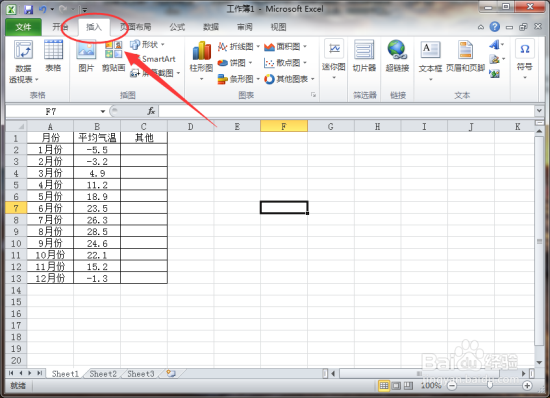The image size is (550, 398).
Task: Insert a Hyperlink (超链接)
Action: [397, 56]
